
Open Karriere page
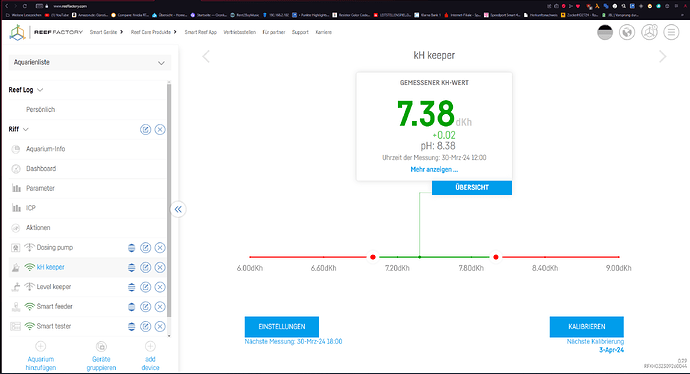(323, 32)
